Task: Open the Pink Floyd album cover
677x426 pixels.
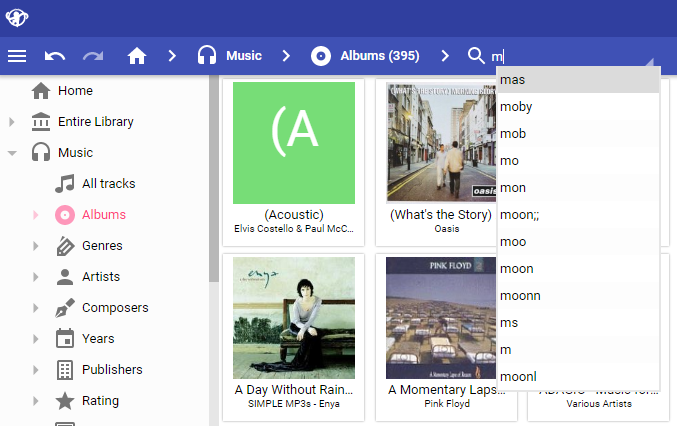Action: coord(446,317)
